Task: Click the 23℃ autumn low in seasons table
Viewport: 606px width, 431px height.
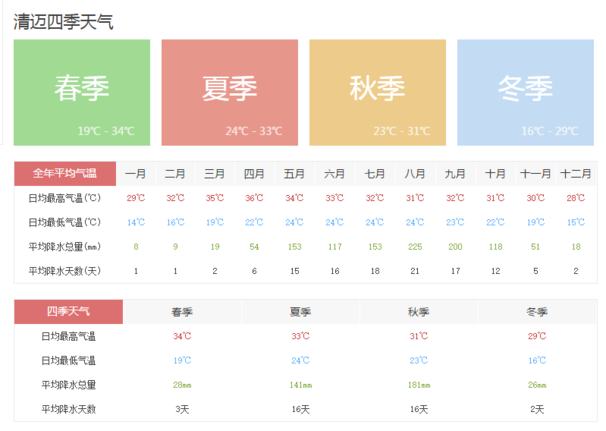Action: pyautogui.click(x=419, y=360)
